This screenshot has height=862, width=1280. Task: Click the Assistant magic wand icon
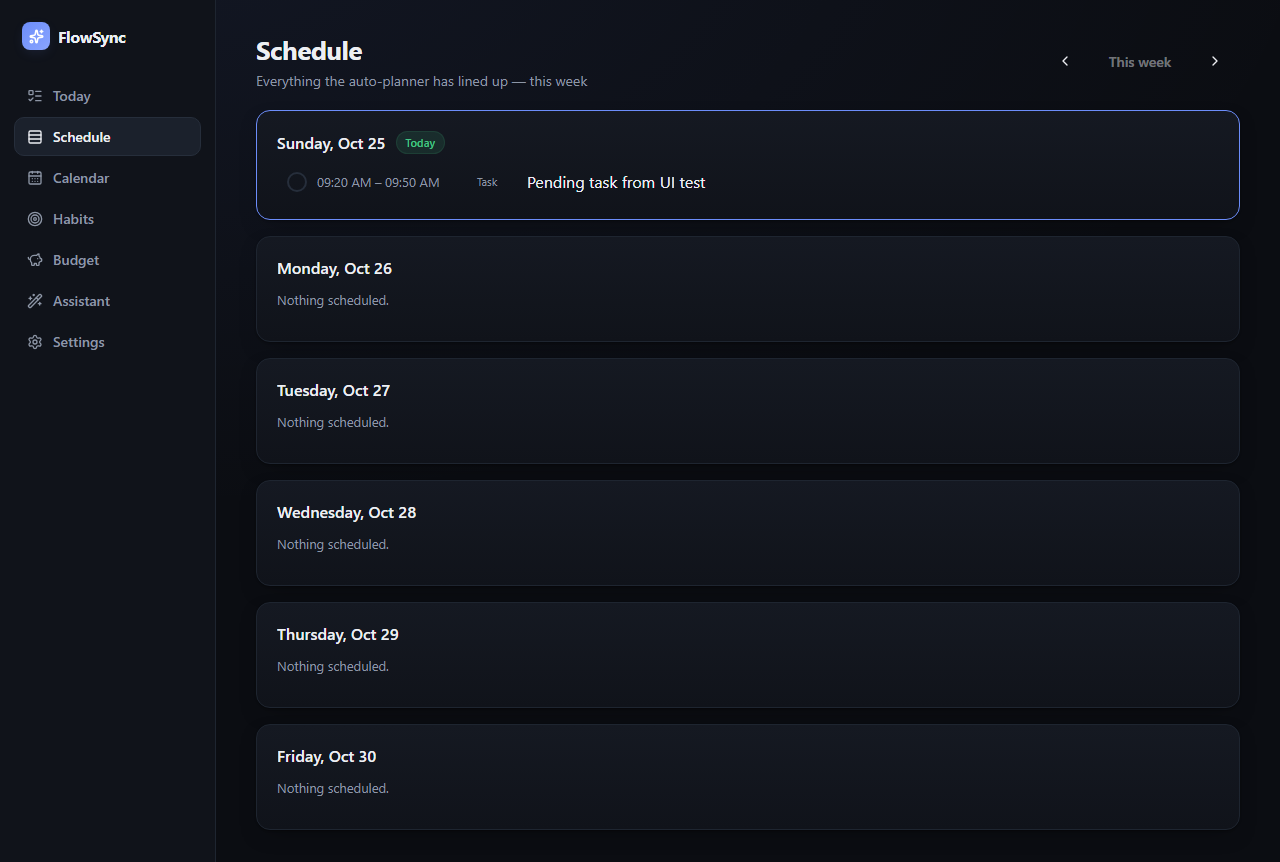[35, 301]
